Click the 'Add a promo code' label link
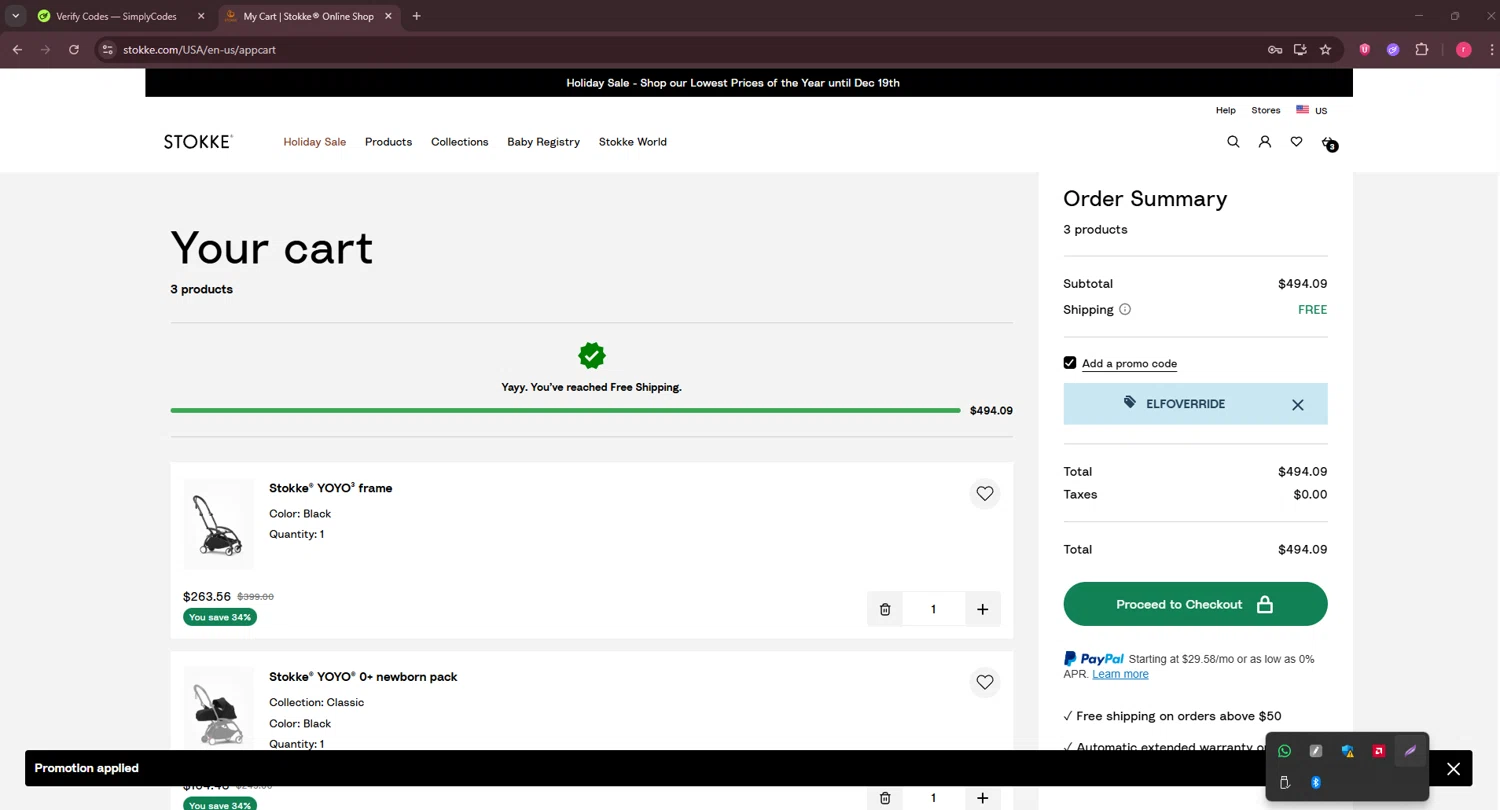This screenshot has height=810, width=1500. pos(1129,364)
